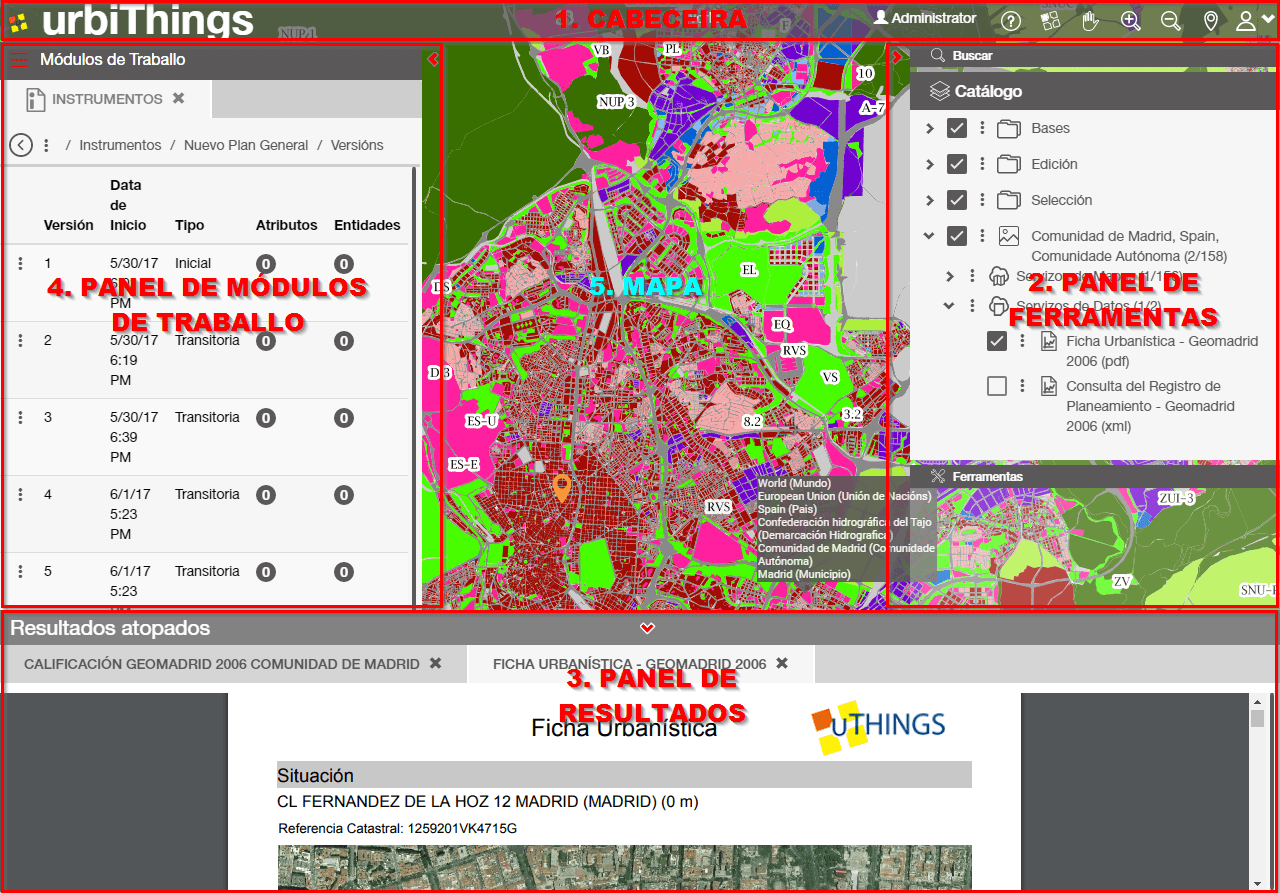The height and width of the screenshot is (893, 1280).
Task: Open options menu for version 1 row
Action: (20, 264)
